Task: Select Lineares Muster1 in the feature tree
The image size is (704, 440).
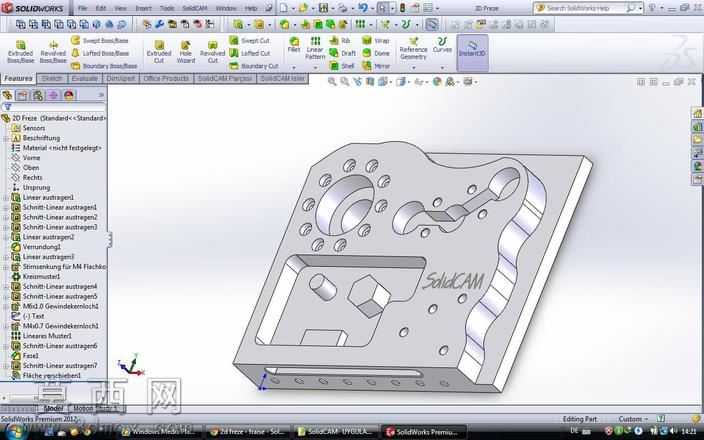Action: pos(47,336)
